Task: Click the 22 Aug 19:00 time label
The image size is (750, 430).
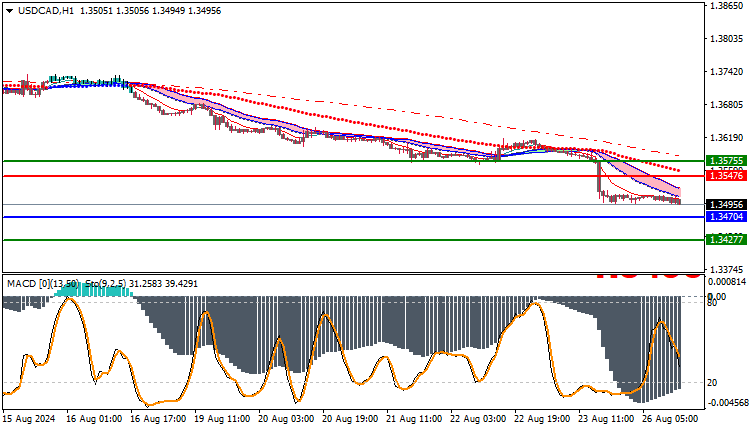Action: pyautogui.click(x=542, y=419)
